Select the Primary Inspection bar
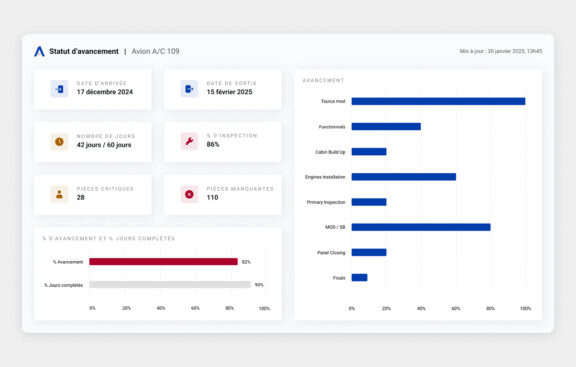576x367 pixels. coord(369,202)
